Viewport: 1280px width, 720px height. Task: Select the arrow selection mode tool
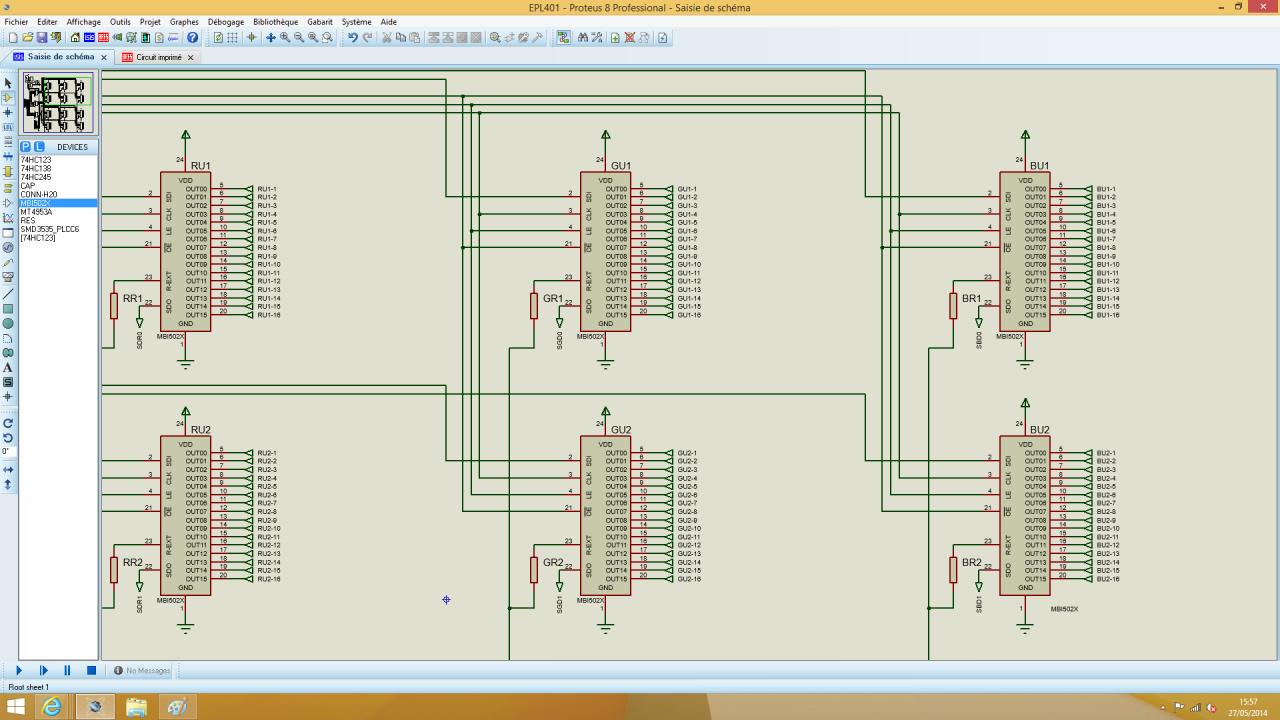[8, 83]
